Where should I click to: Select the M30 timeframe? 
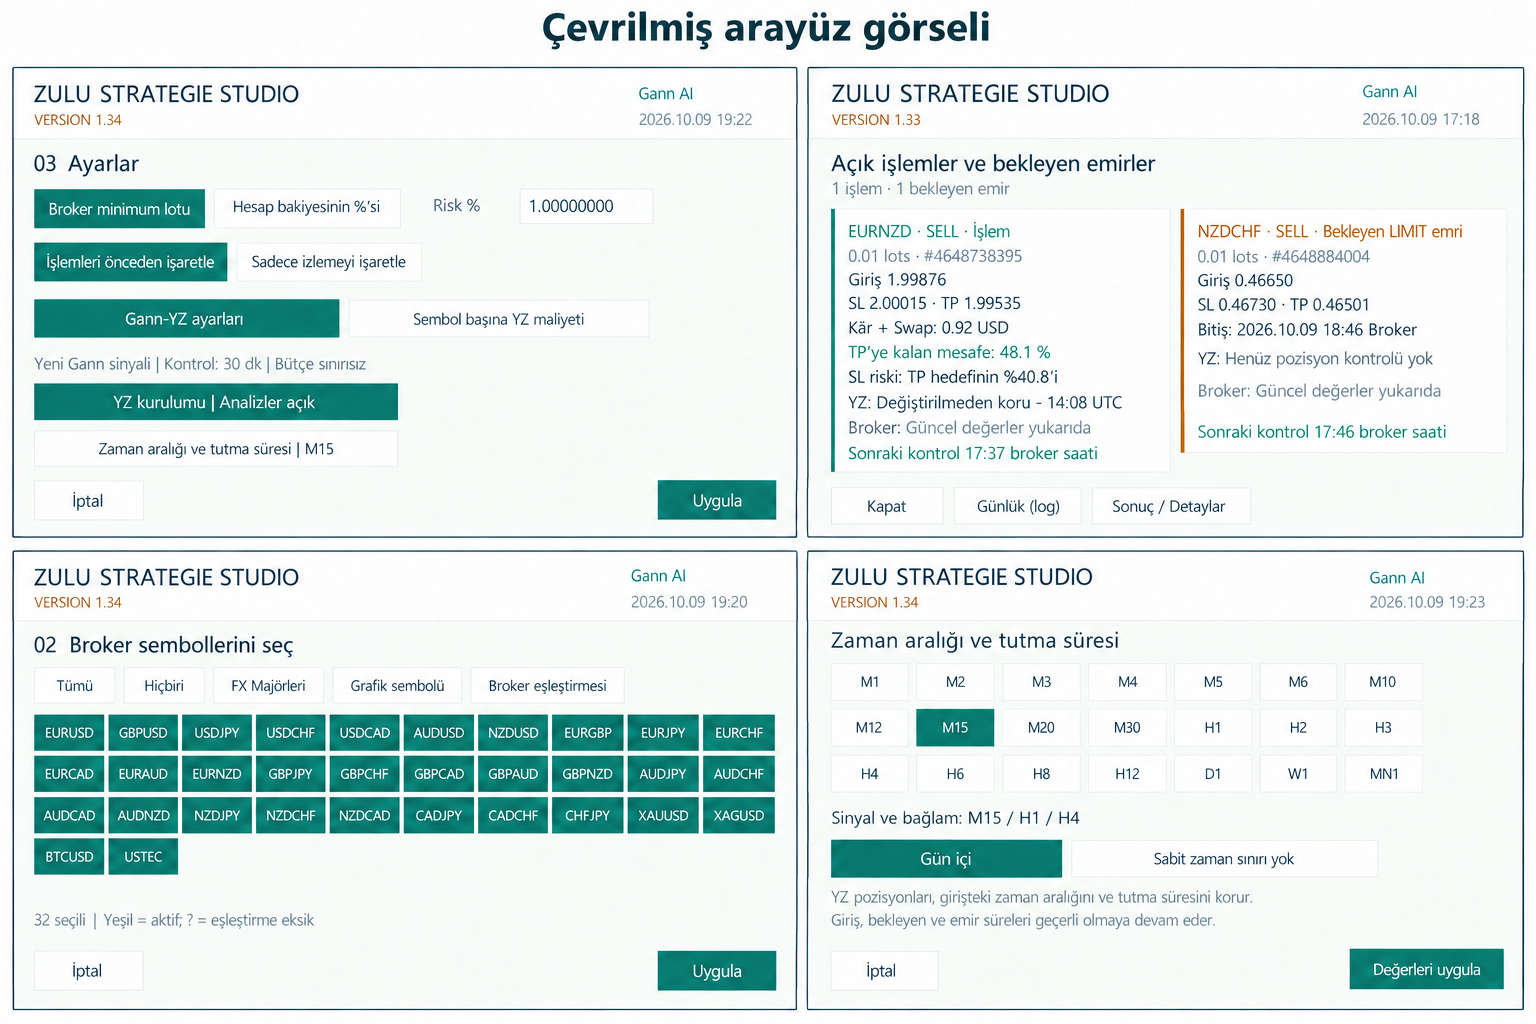[x=1127, y=728]
